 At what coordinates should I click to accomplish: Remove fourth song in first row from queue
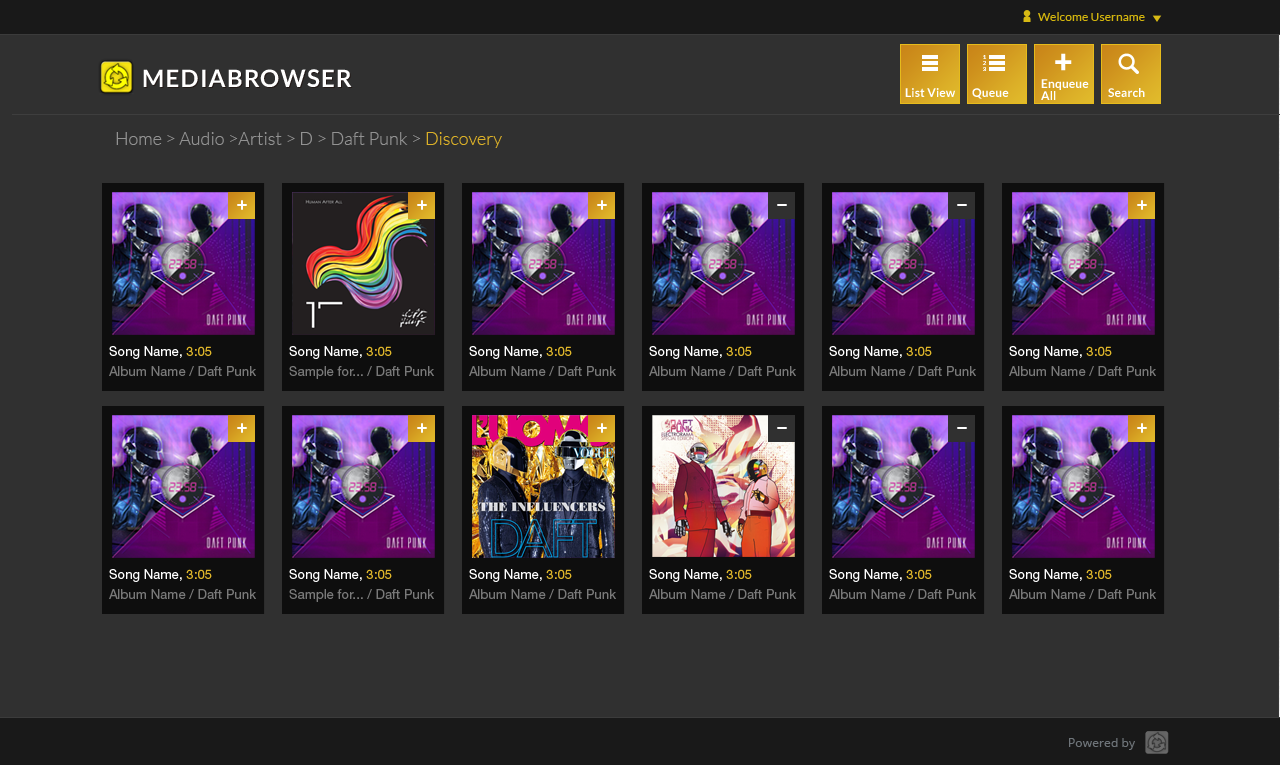781,205
